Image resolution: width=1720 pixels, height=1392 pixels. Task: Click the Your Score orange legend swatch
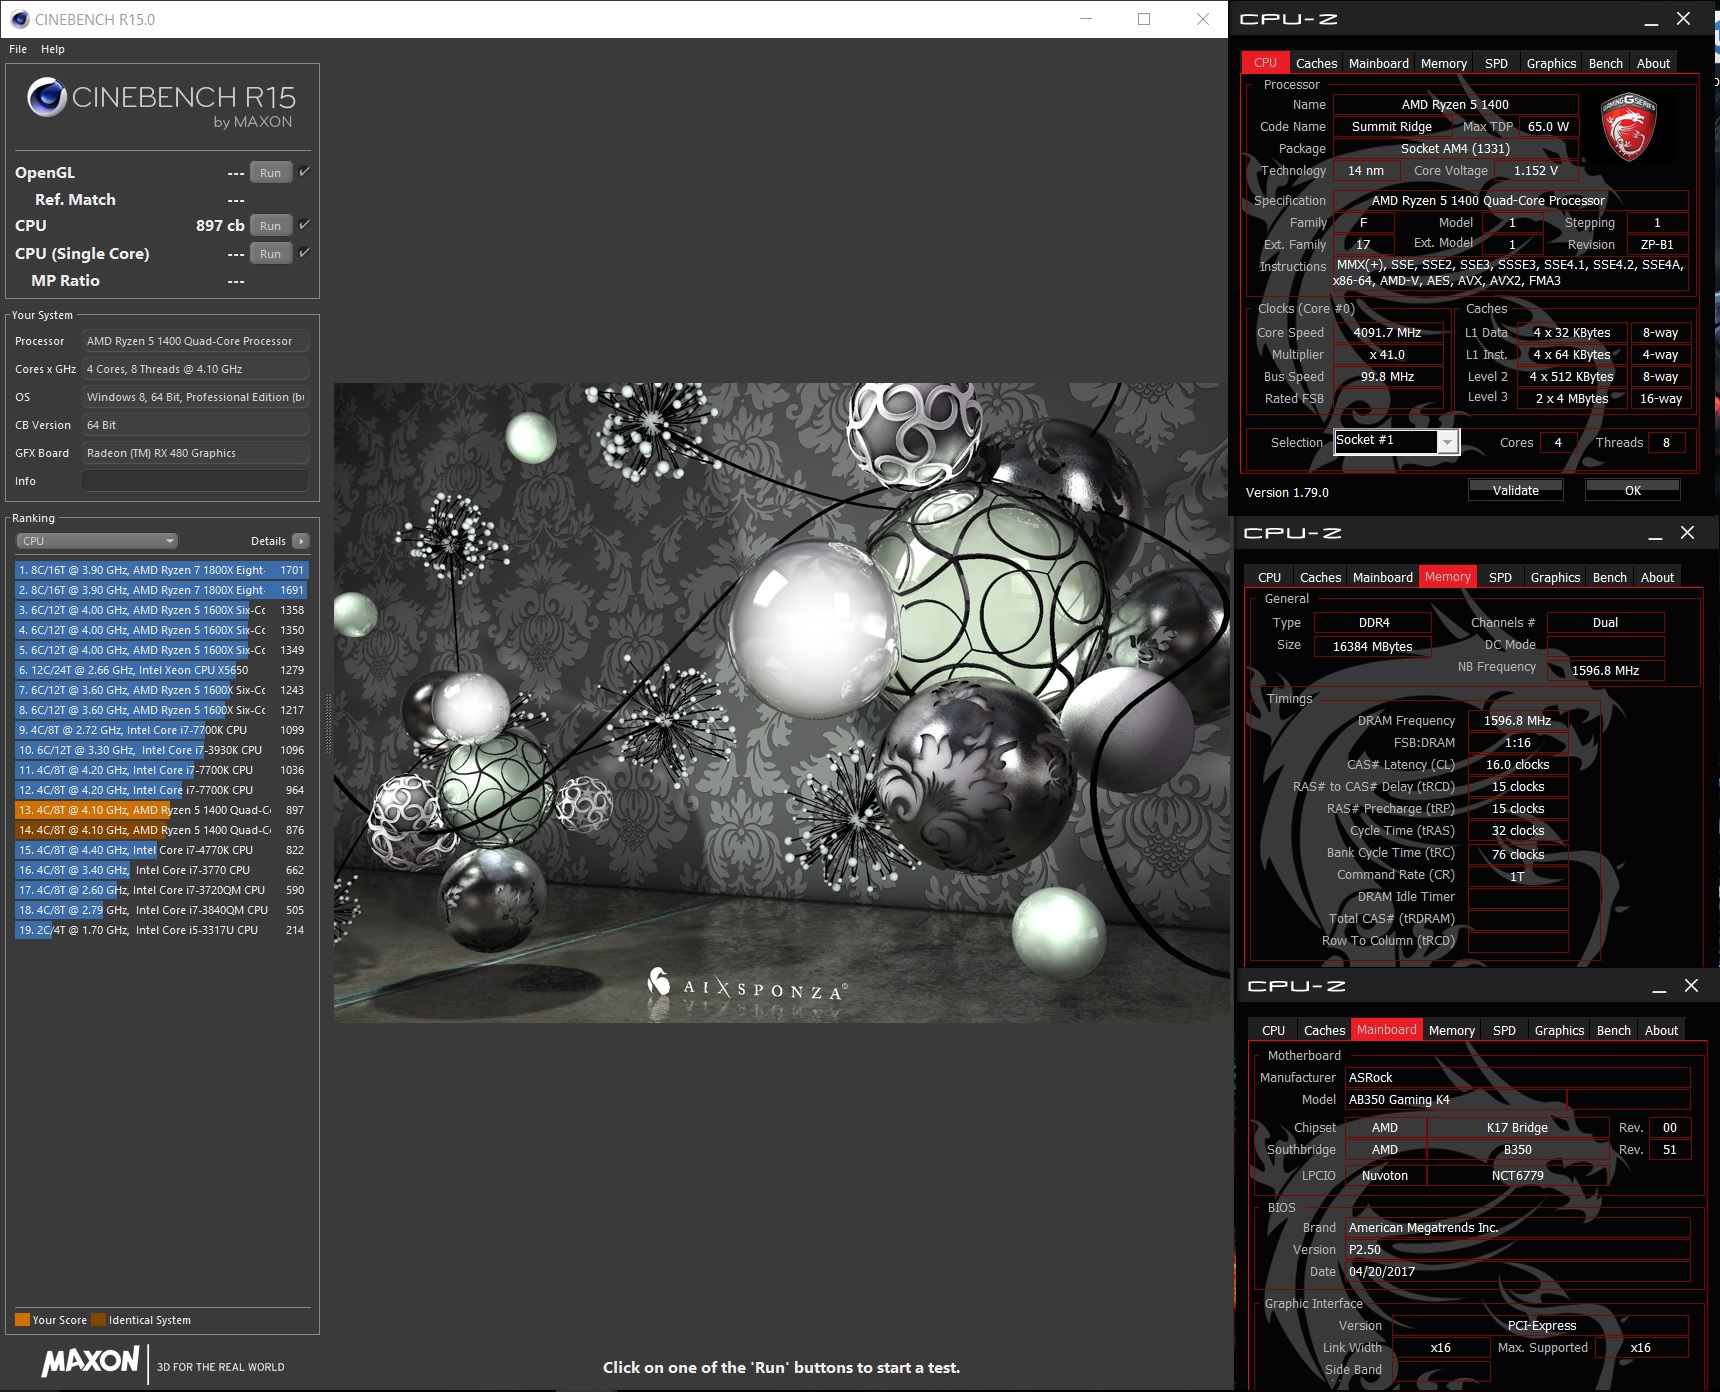(22, 1319)
